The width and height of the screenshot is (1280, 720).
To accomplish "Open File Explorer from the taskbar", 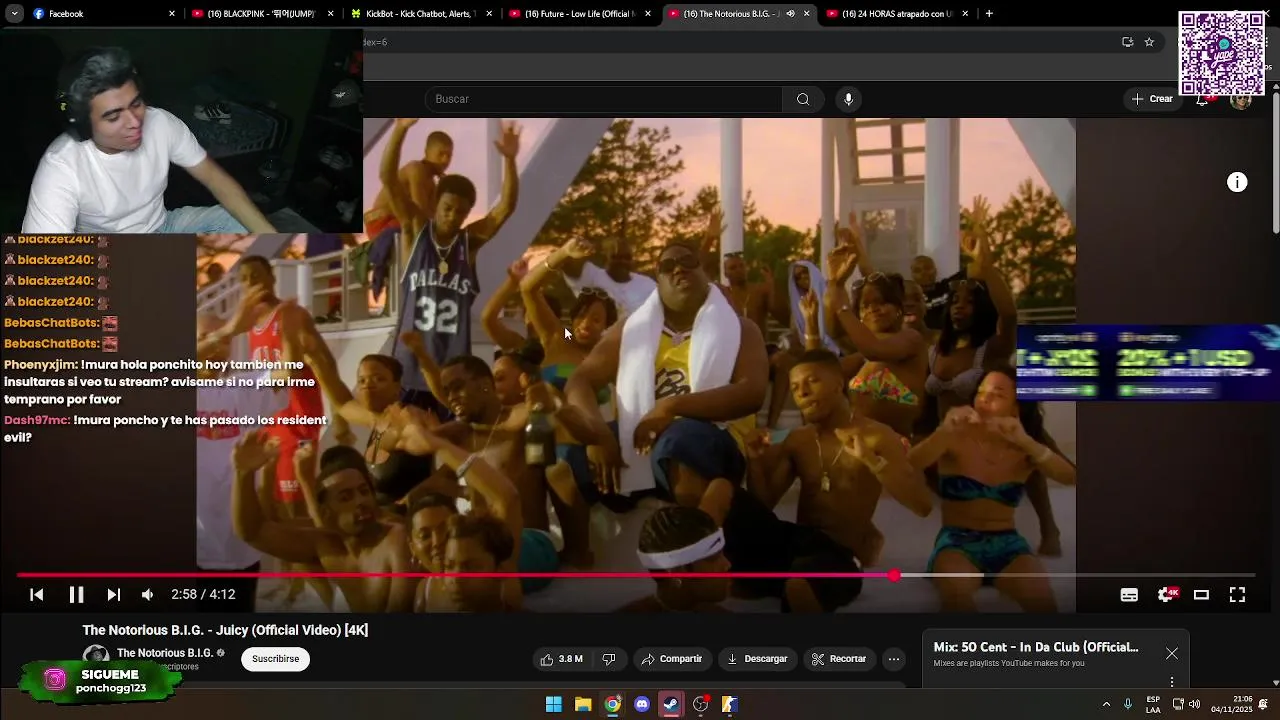I will [583, 704].
